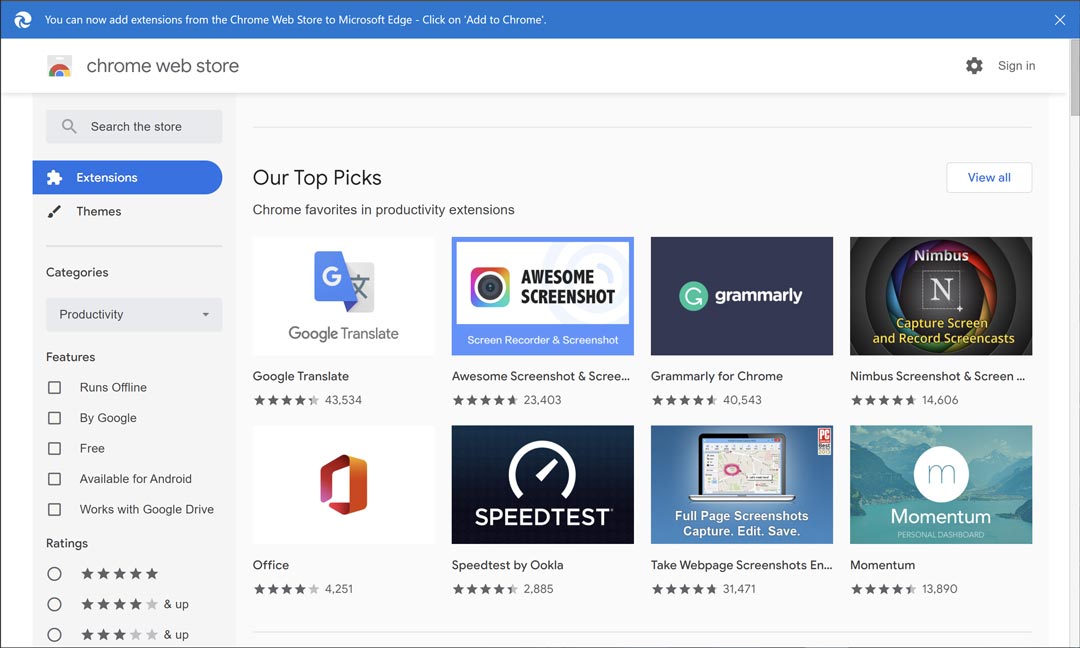
Task: Open the Grammarly for Chrome tile
Action: pyautogui.click(x=741, y=296)
